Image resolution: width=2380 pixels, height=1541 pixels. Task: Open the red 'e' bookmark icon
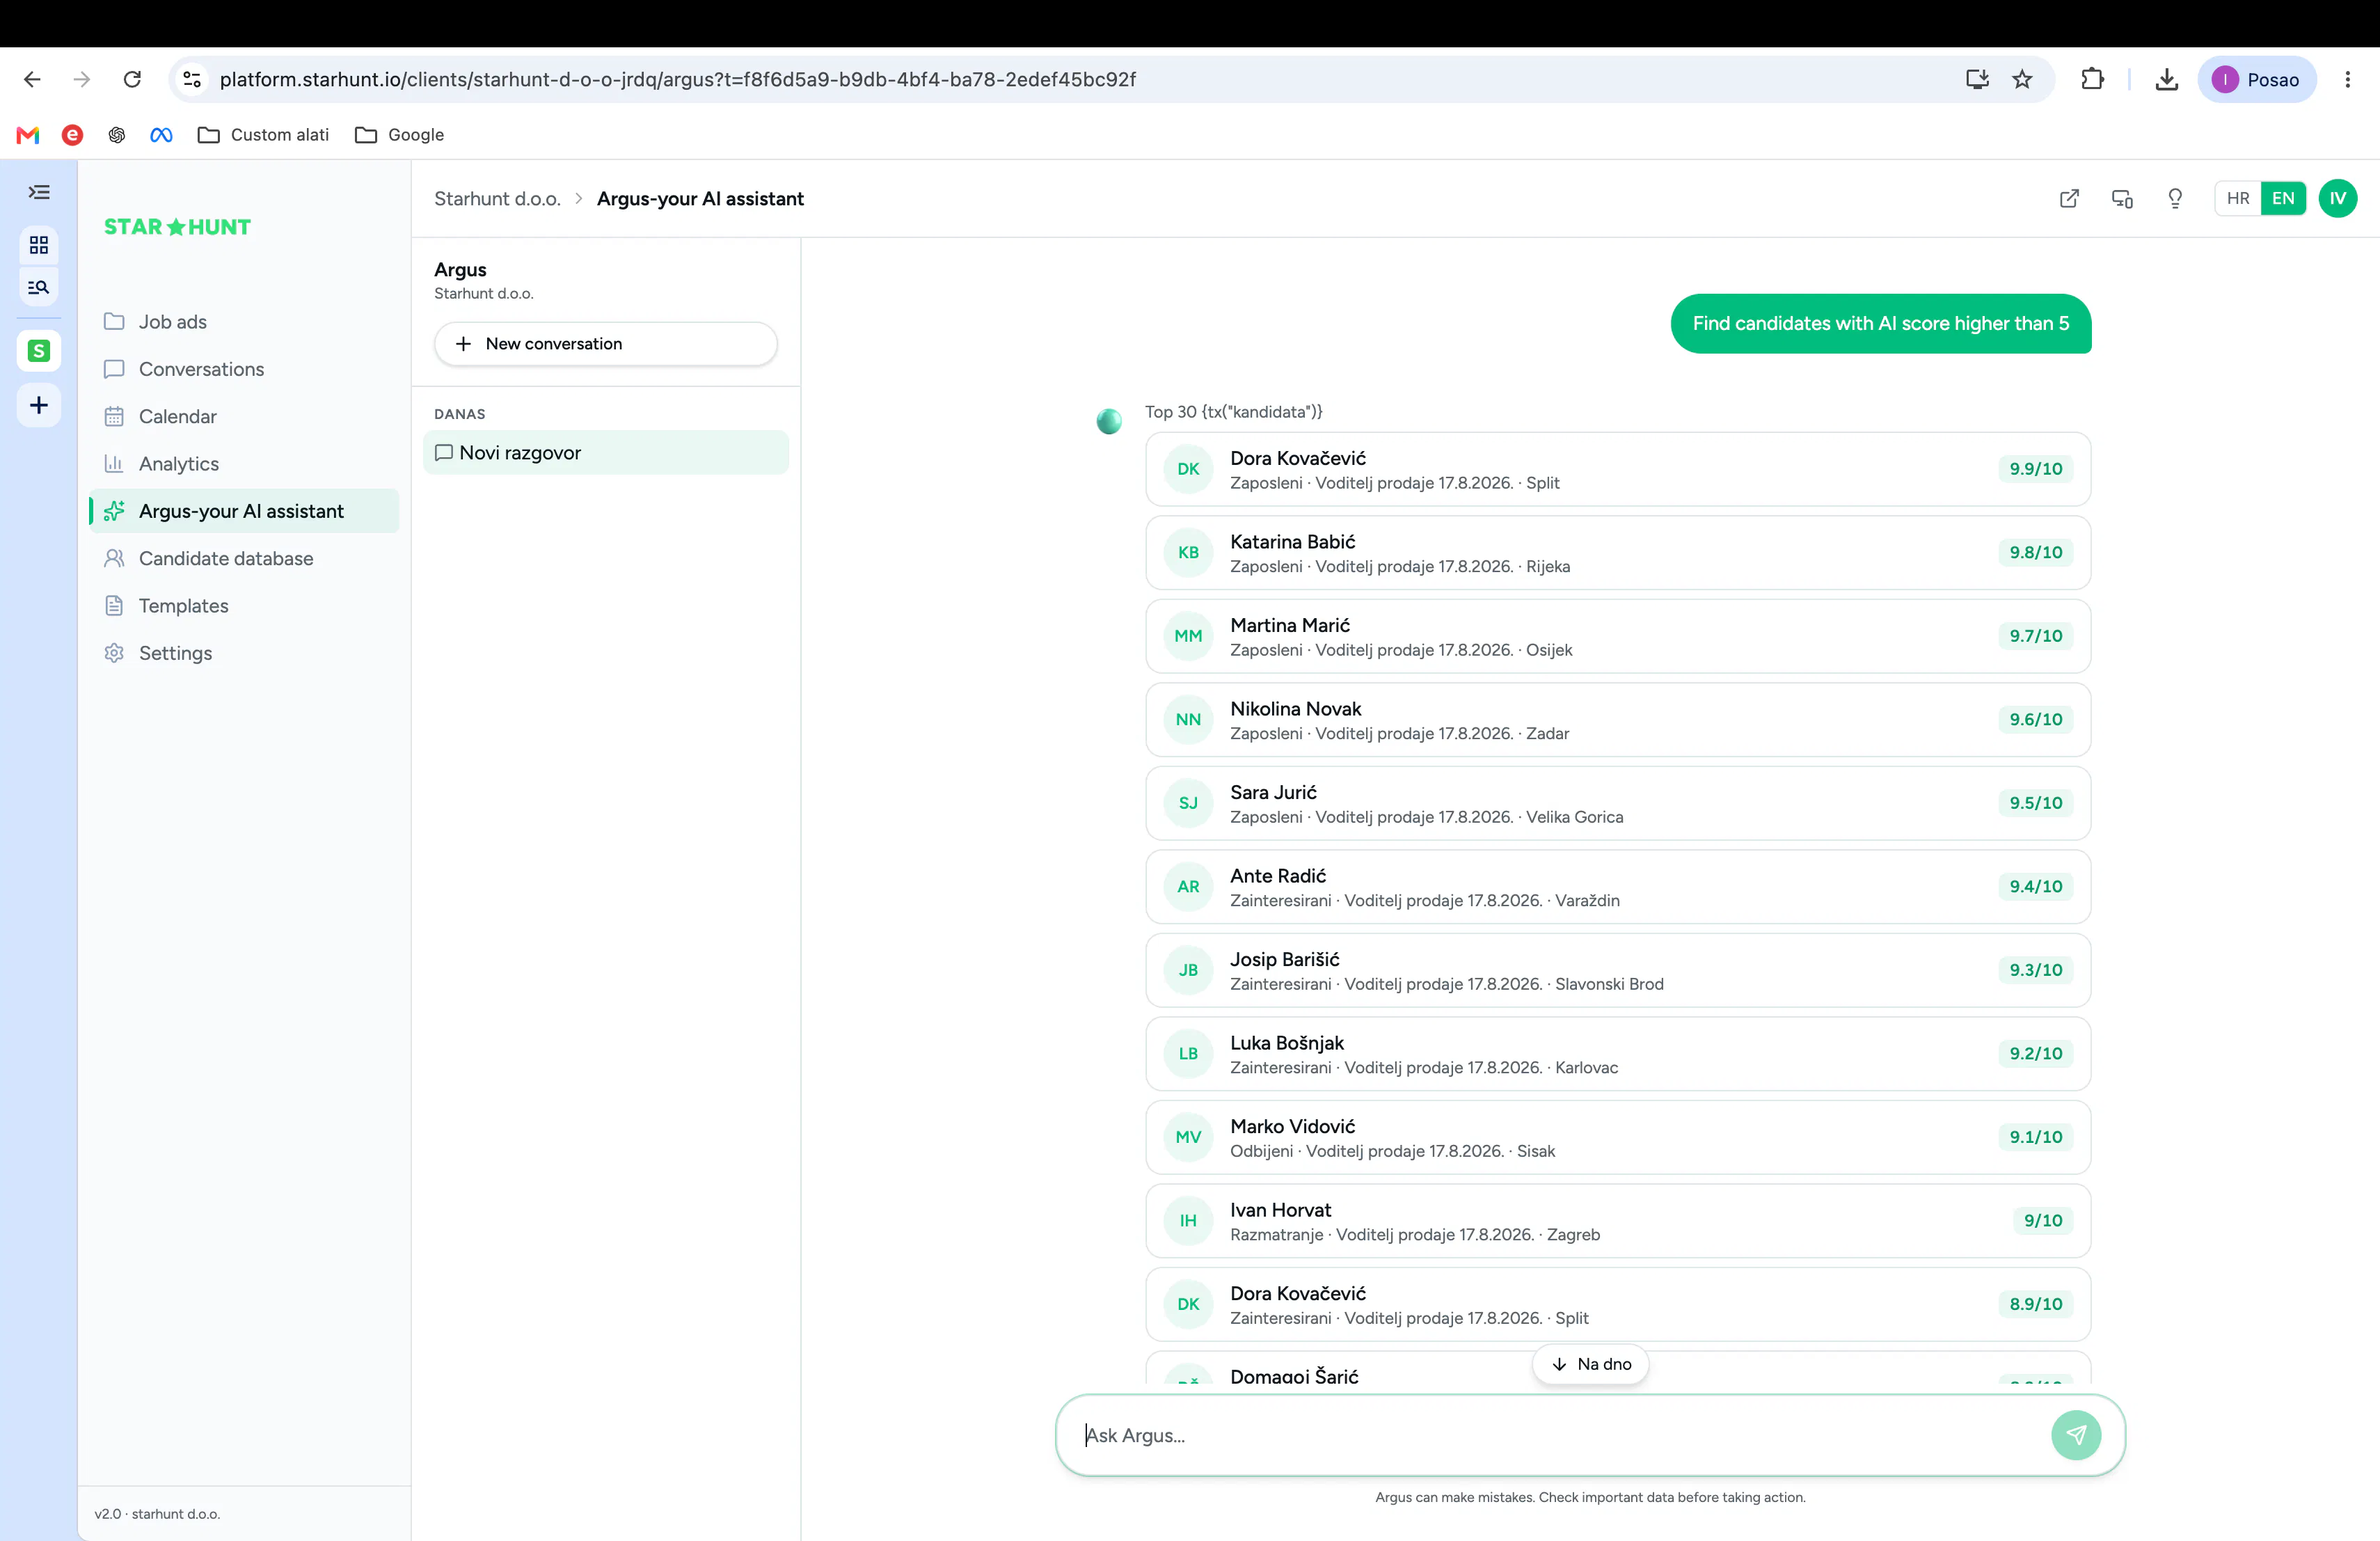tap(72, 135)
